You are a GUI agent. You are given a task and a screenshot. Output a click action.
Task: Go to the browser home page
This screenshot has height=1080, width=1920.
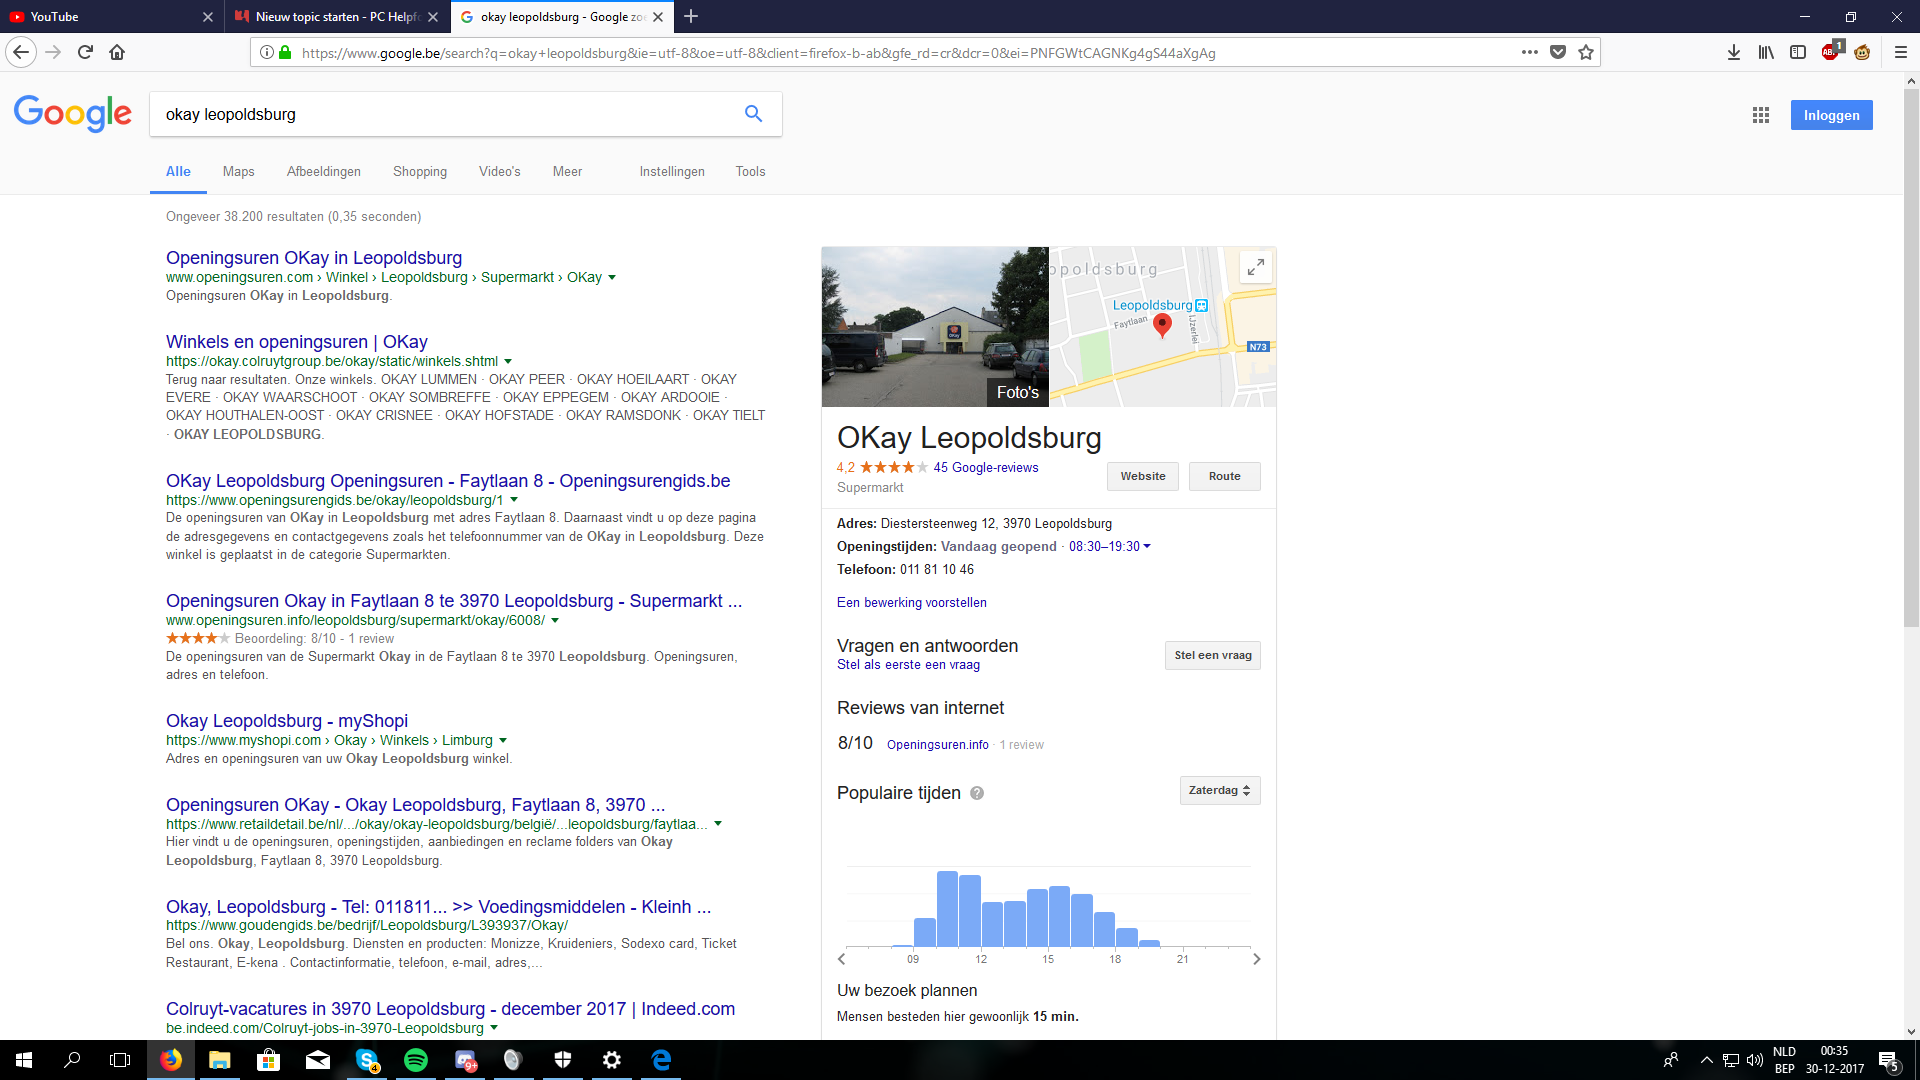117,52
